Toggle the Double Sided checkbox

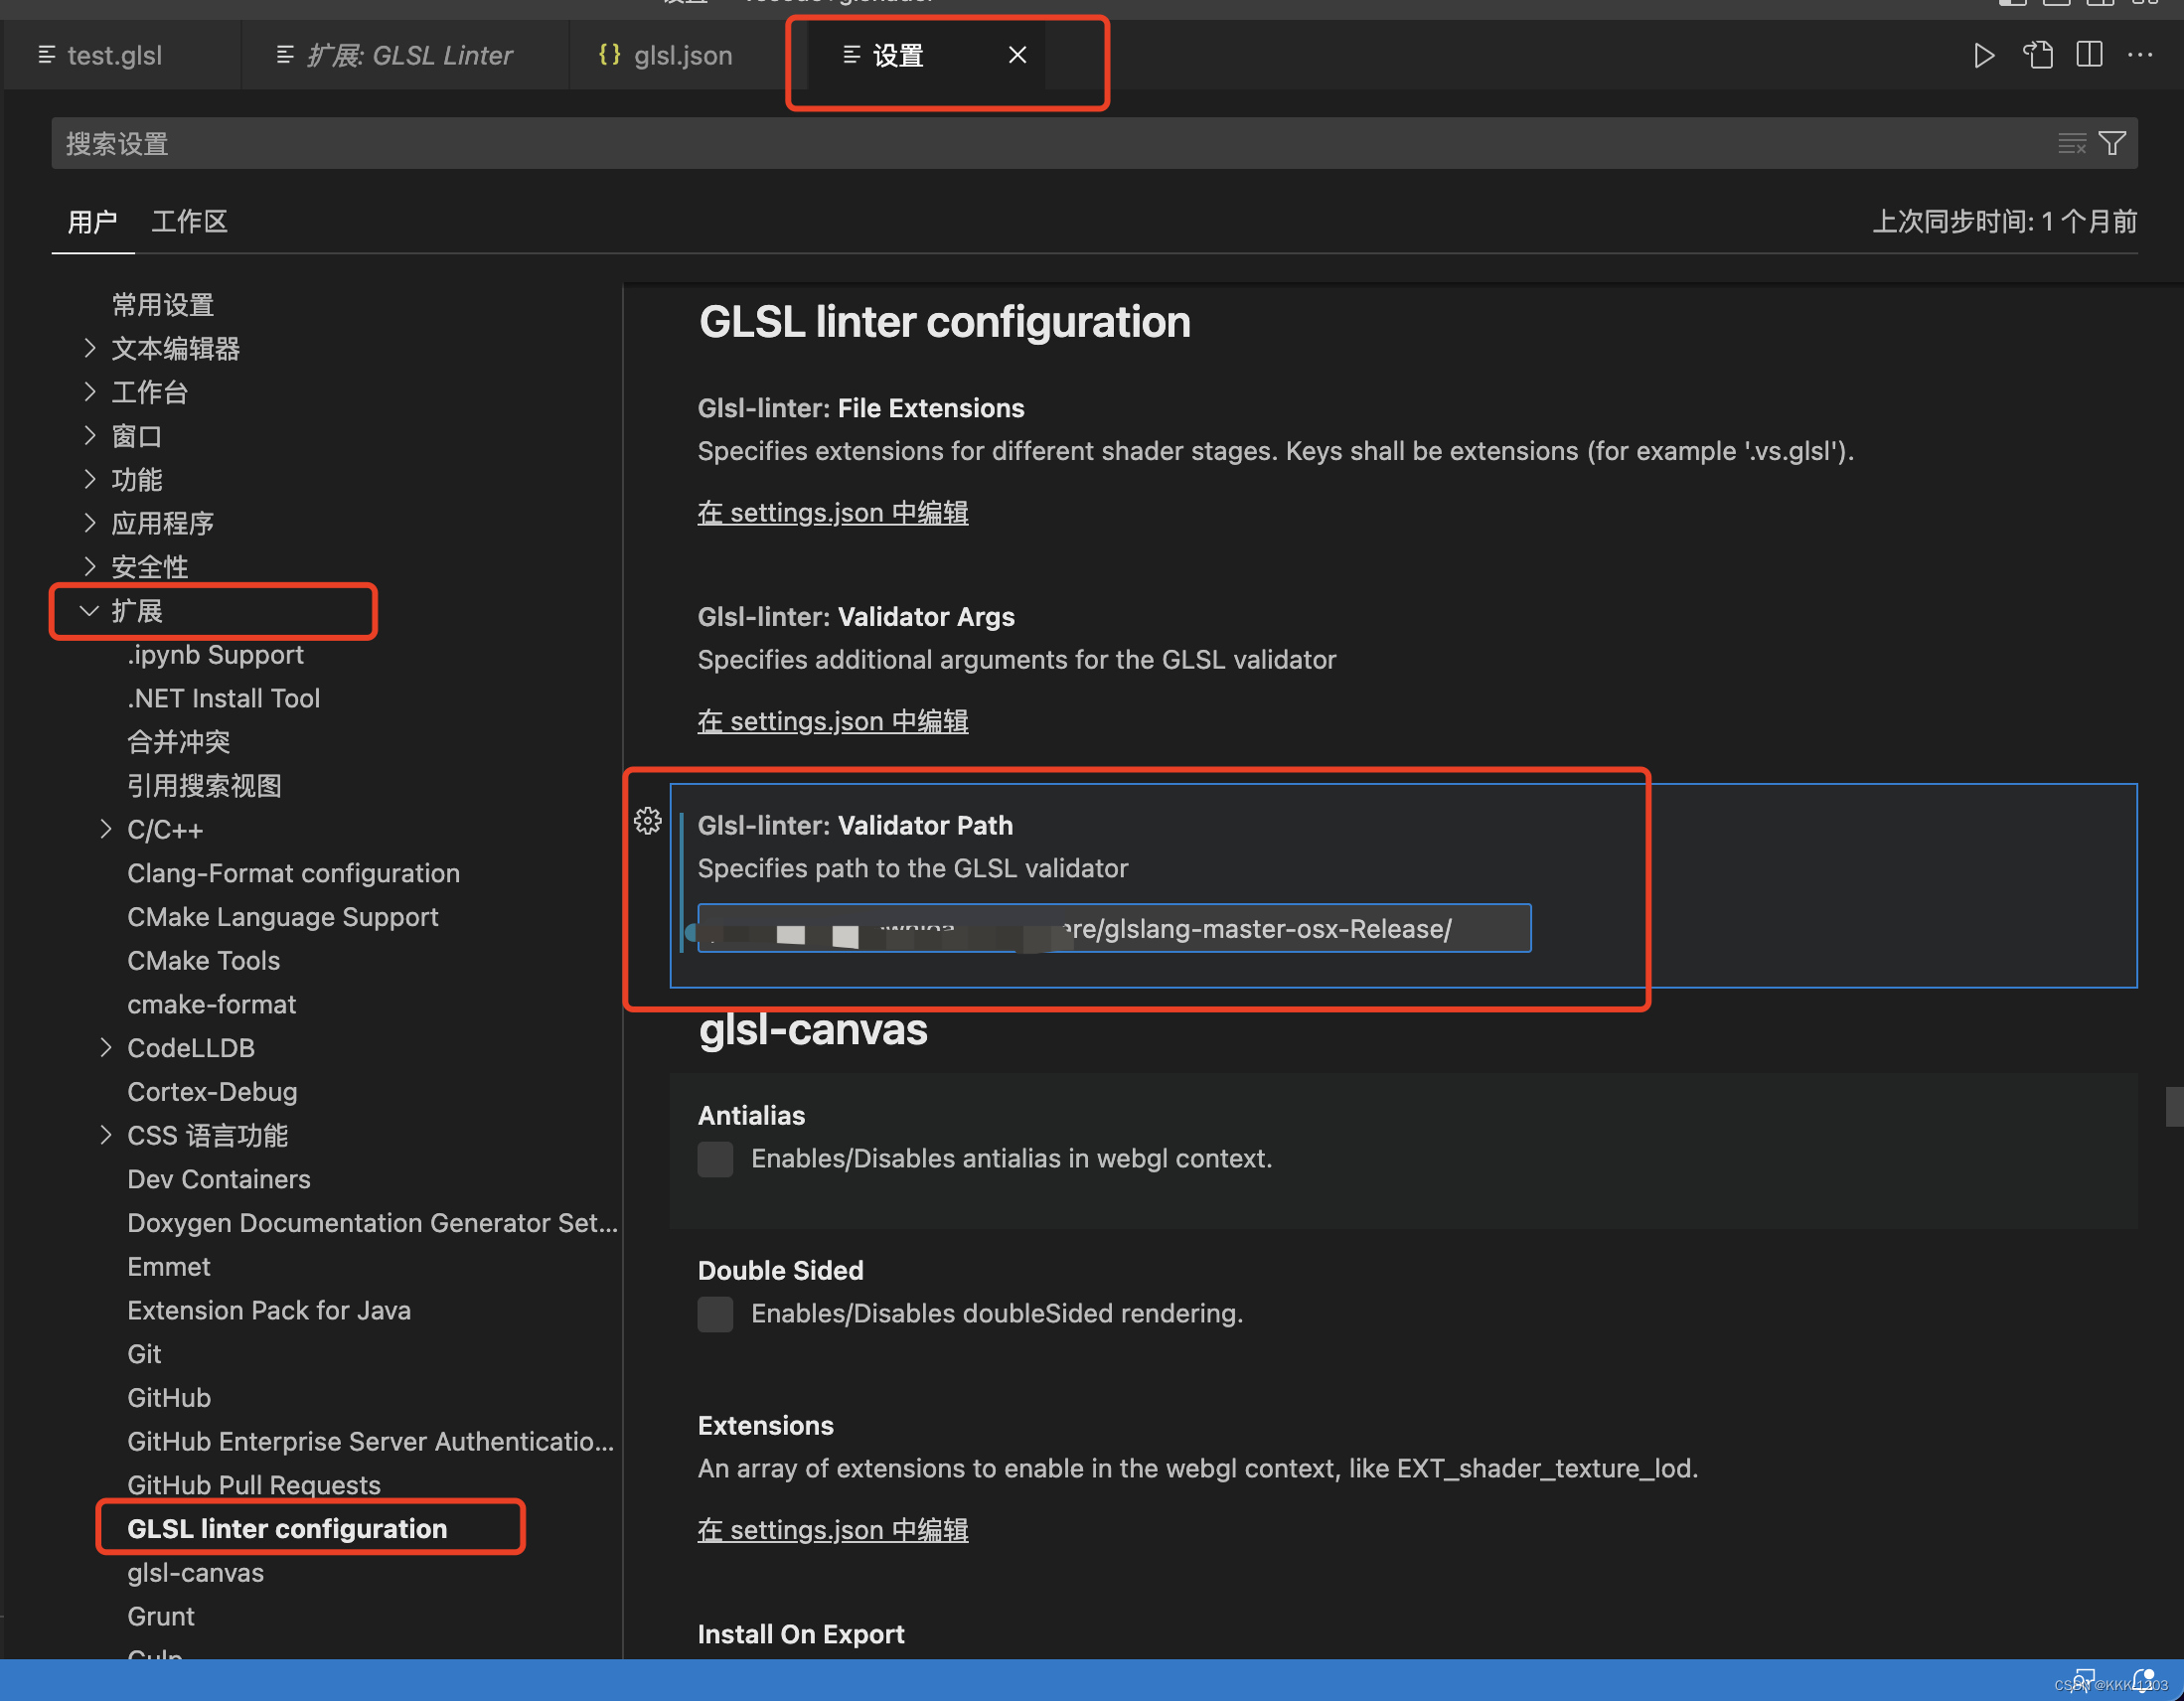click(715, 1314)
